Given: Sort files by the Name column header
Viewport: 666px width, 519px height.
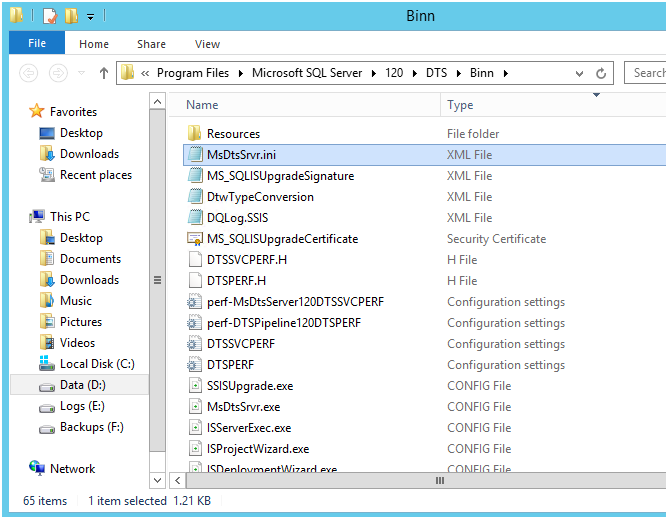Looking at the screenshot, I should tap(304, 104).
